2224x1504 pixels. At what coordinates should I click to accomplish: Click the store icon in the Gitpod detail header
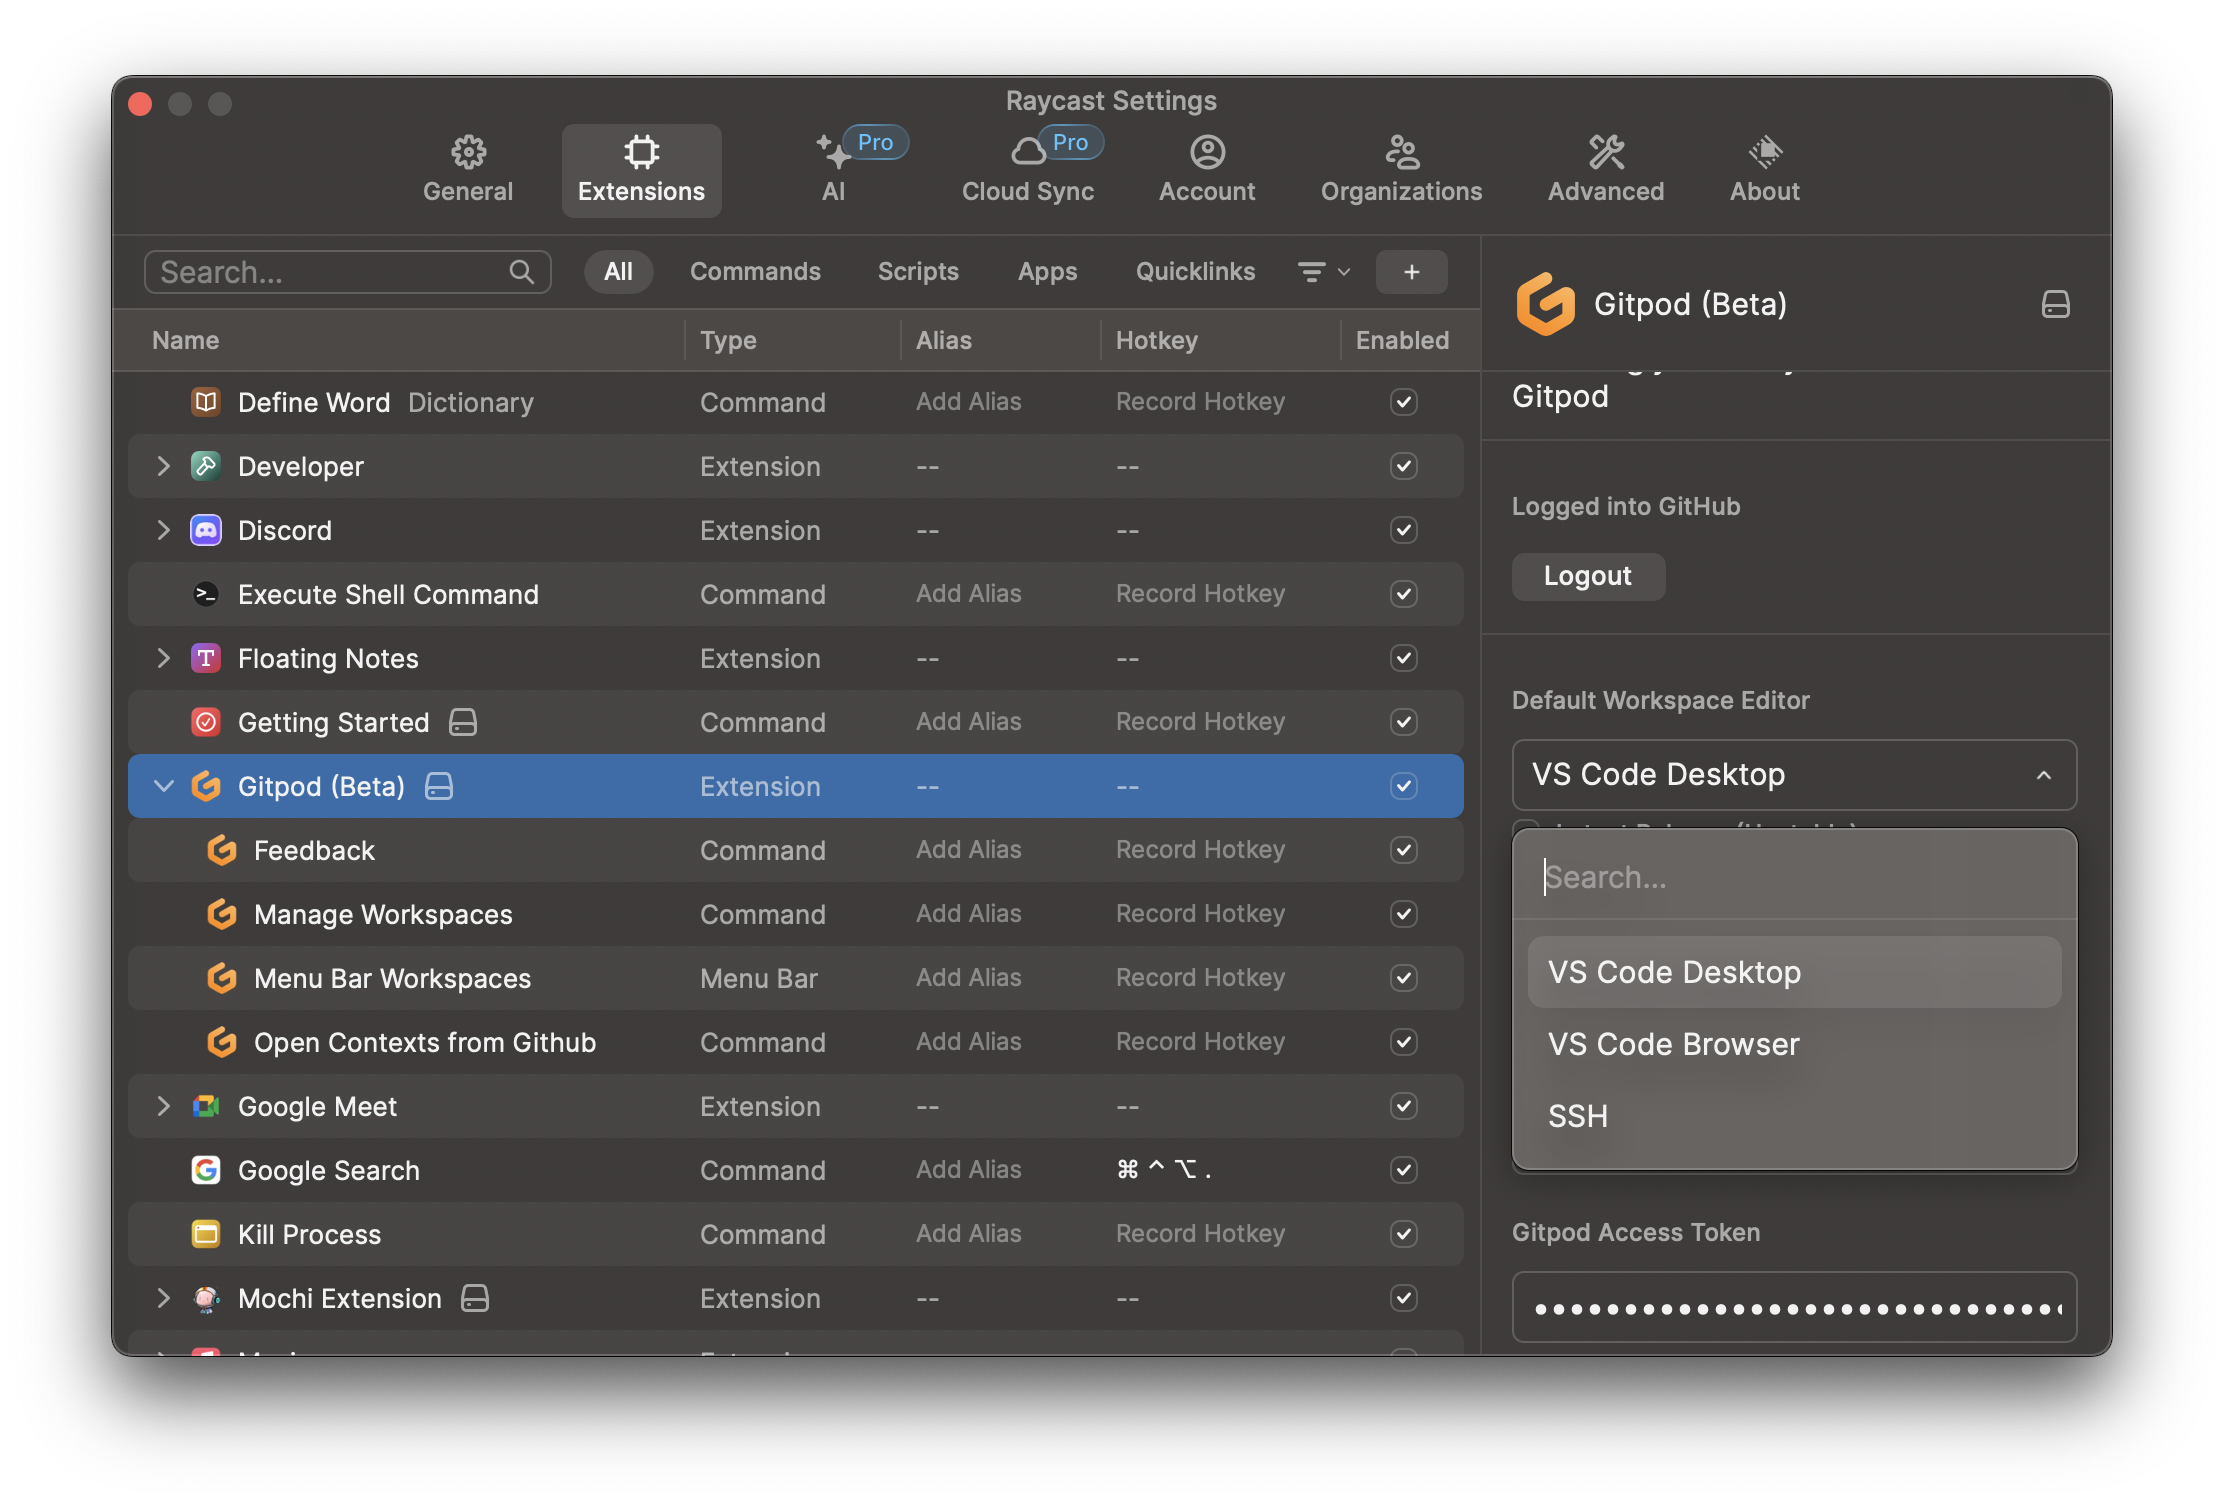click(2056, 304)
